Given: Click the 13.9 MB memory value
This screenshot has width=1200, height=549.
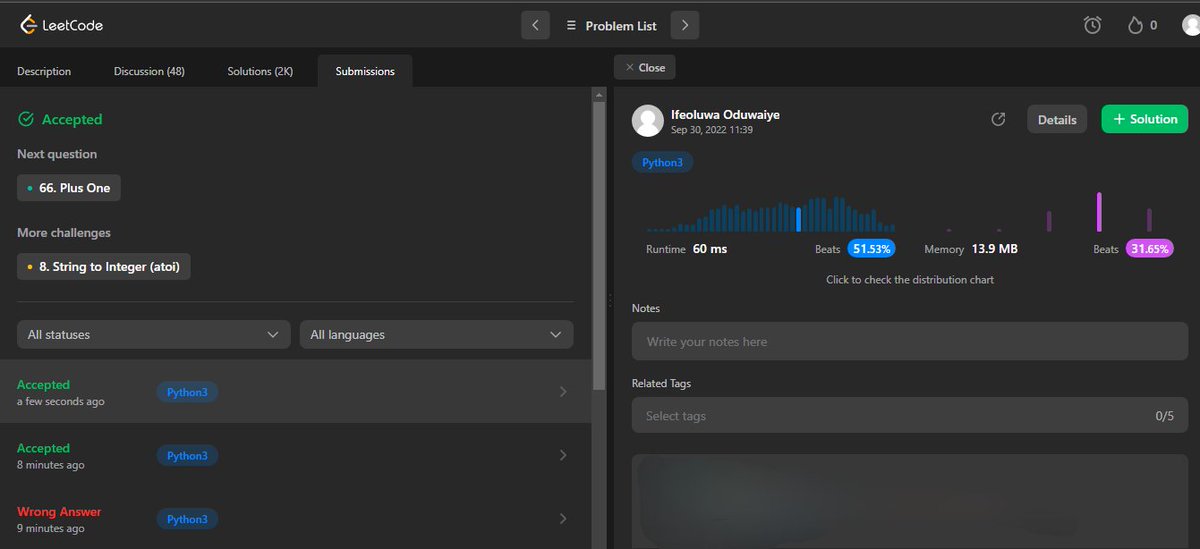Looking at the screenshot, I should 994,249.
